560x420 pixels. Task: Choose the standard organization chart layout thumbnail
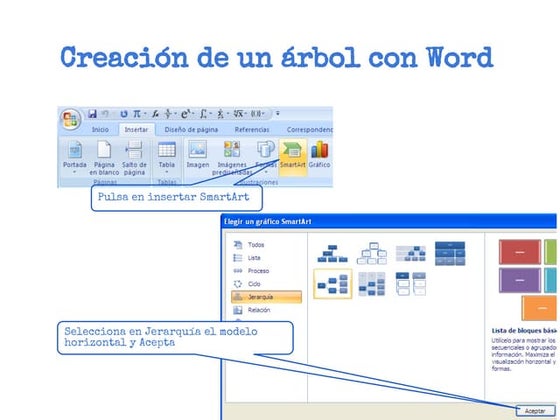click(x=332, y=254)
